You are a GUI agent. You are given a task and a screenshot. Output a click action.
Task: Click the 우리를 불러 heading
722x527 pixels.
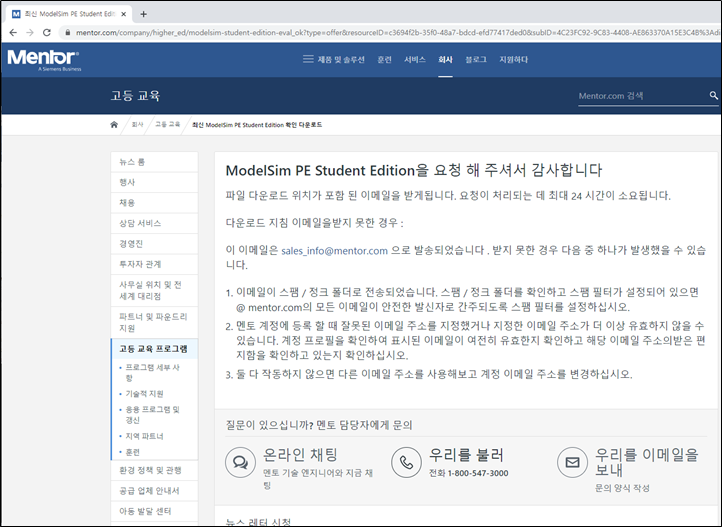466,455
